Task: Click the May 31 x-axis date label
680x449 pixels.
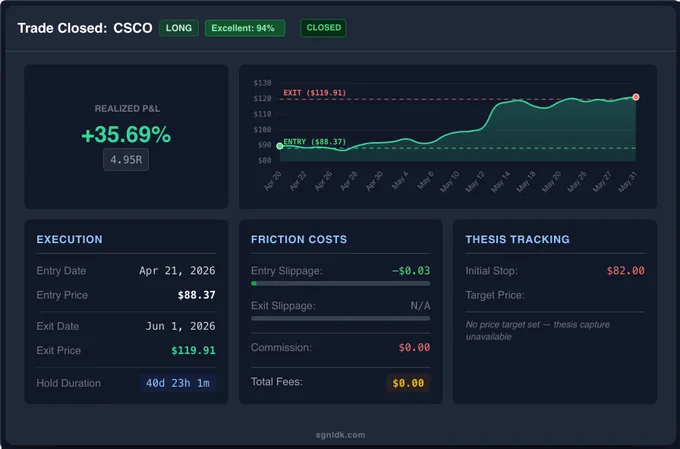Action: coord(628,181)
